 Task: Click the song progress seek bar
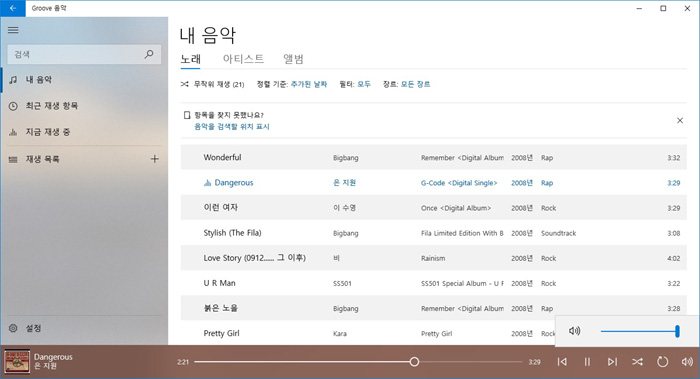point(358,362)
